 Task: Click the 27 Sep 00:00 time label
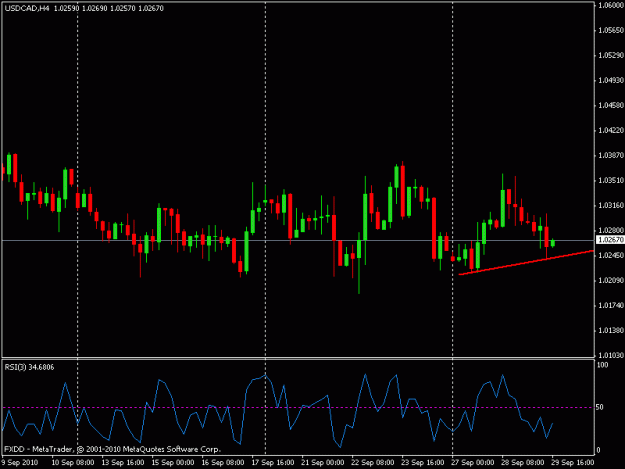(473, 463)
